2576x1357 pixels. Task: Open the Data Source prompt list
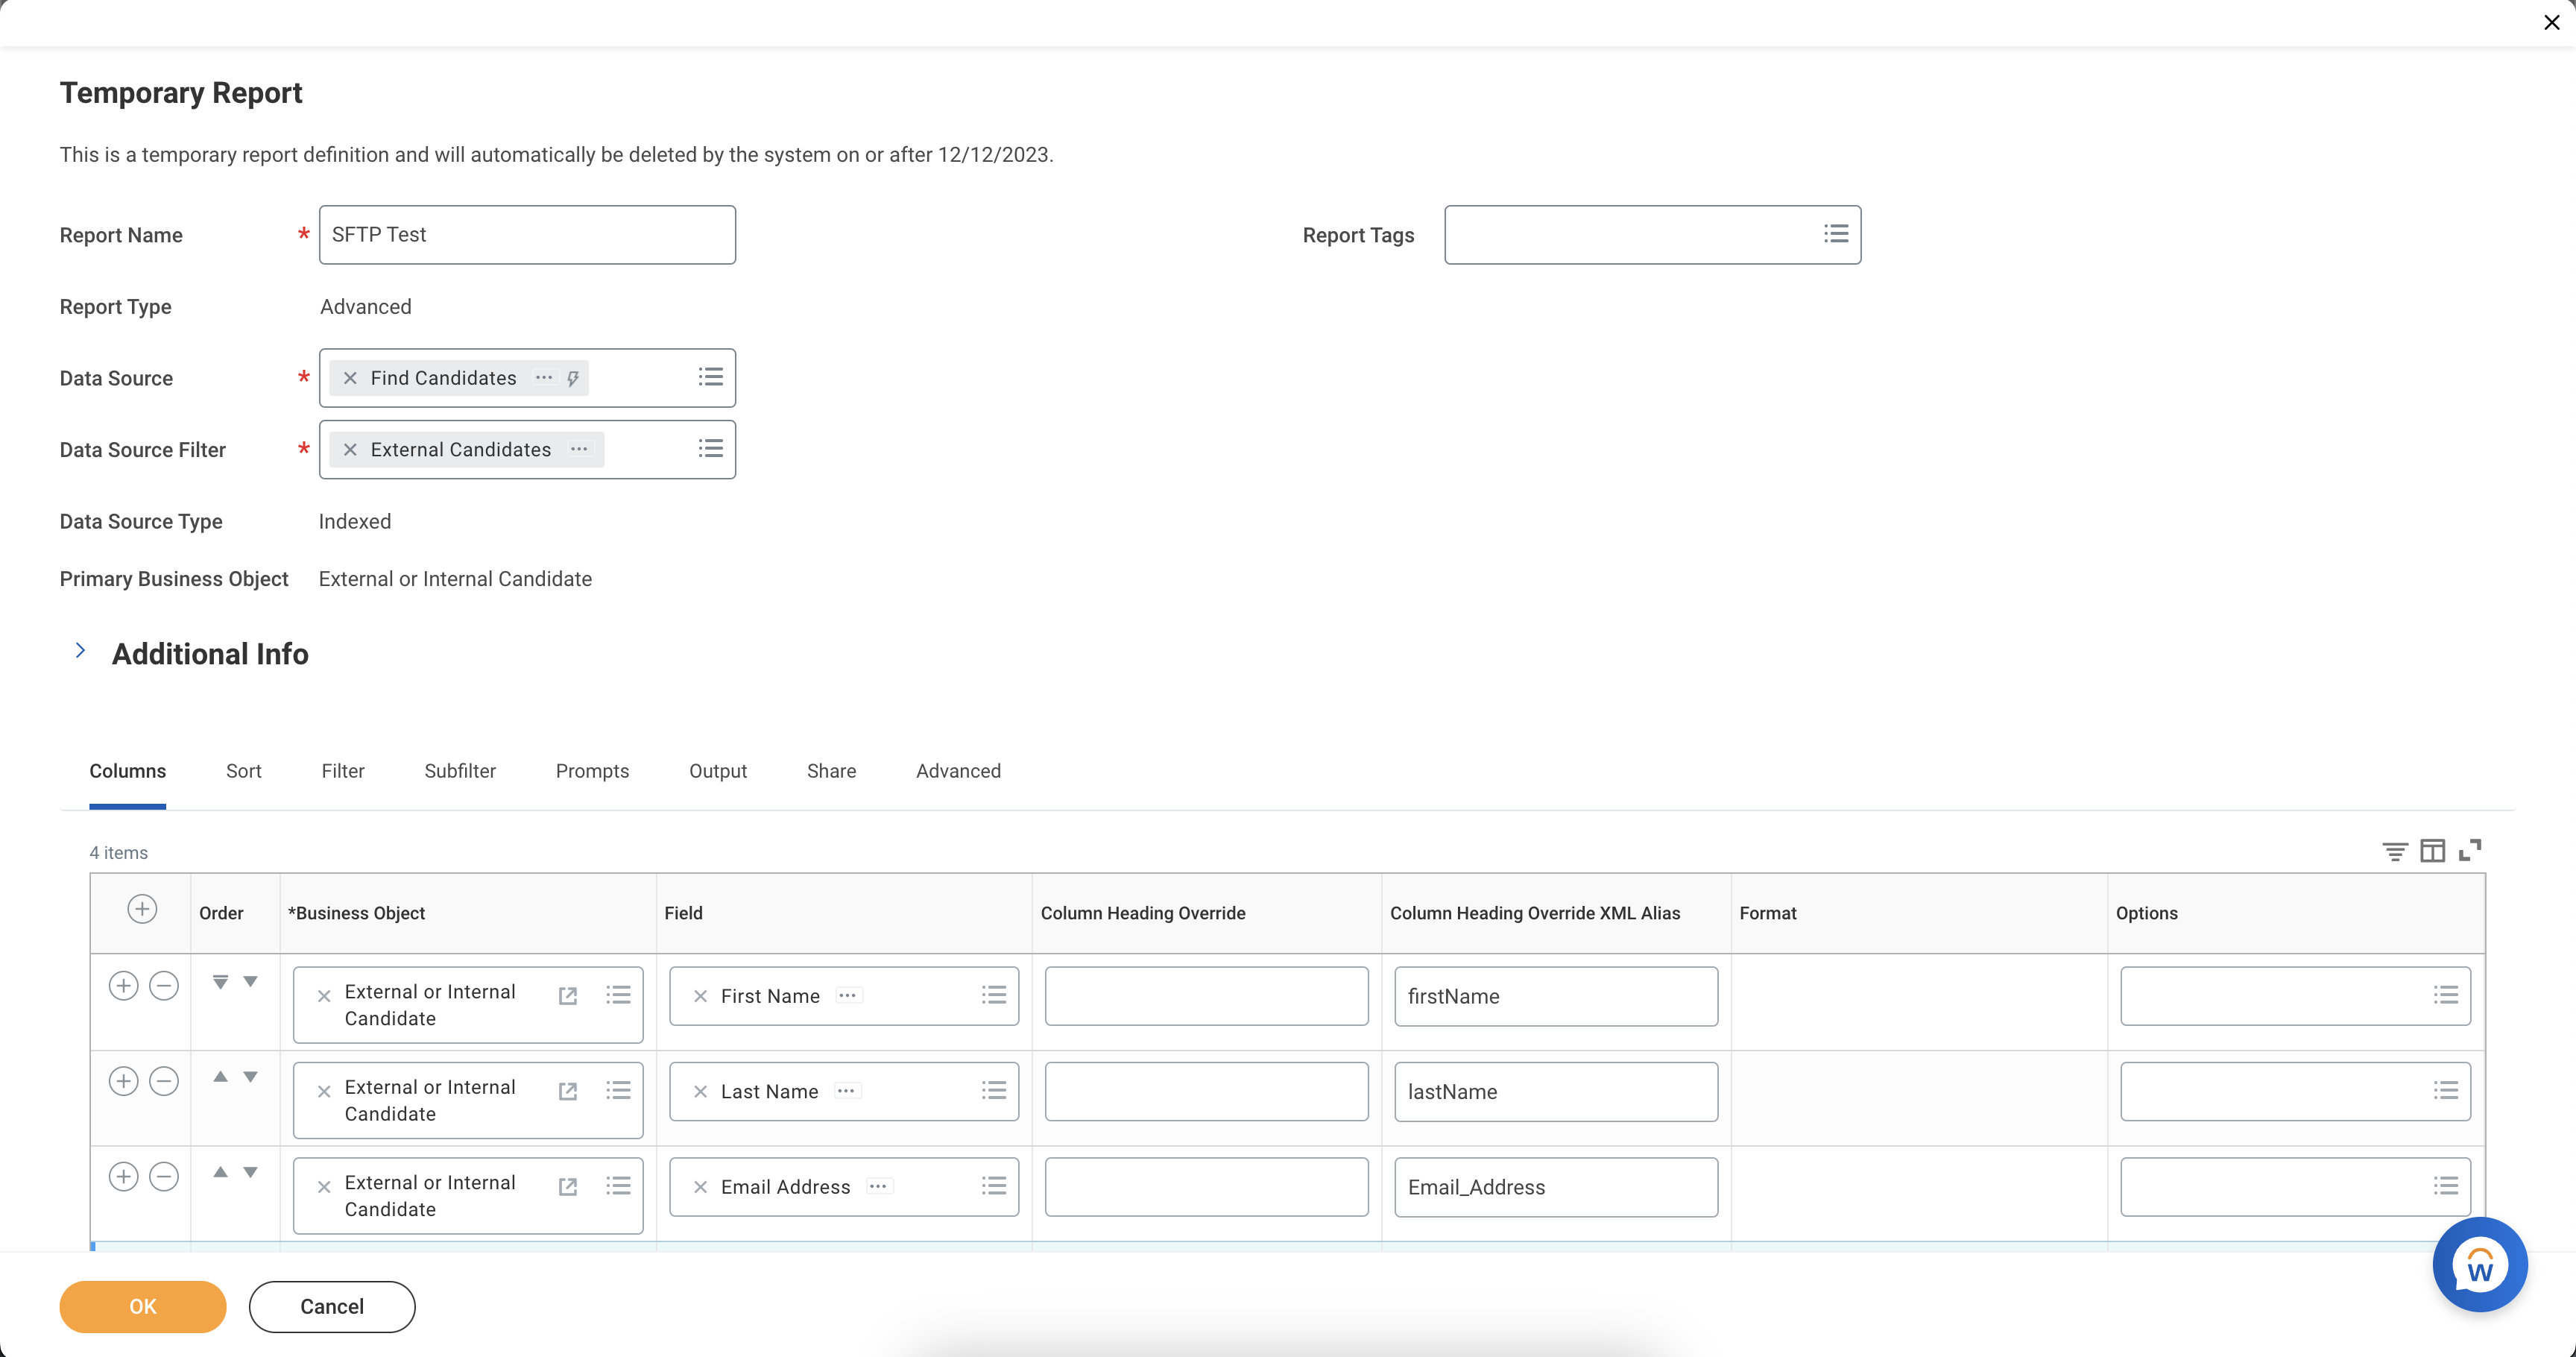tap(710, 377)
